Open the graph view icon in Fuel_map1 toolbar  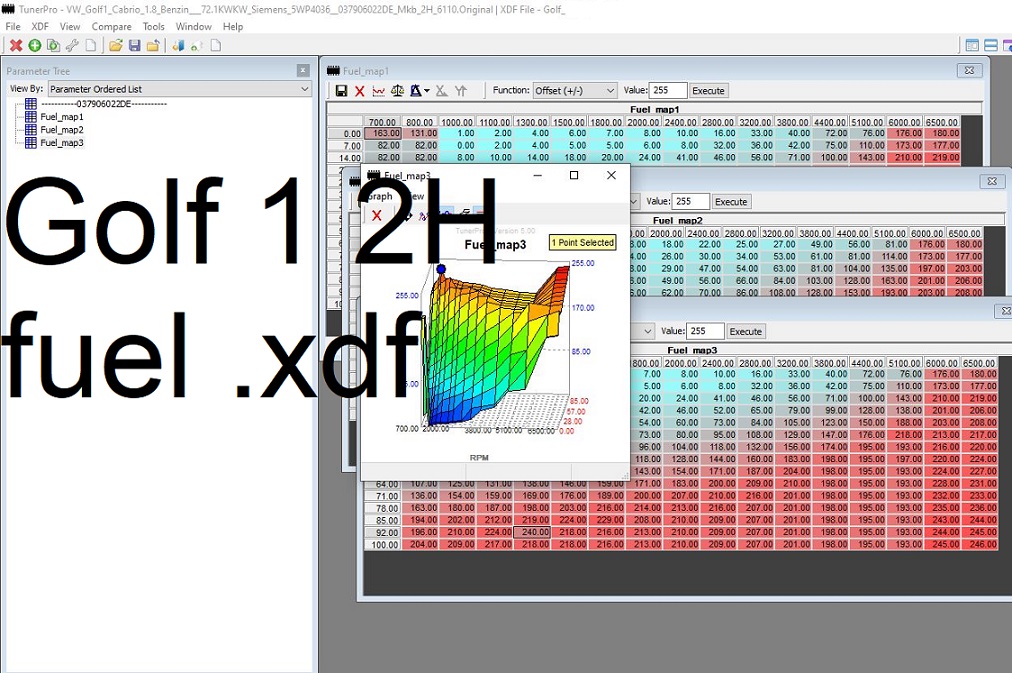pos(378,90)
